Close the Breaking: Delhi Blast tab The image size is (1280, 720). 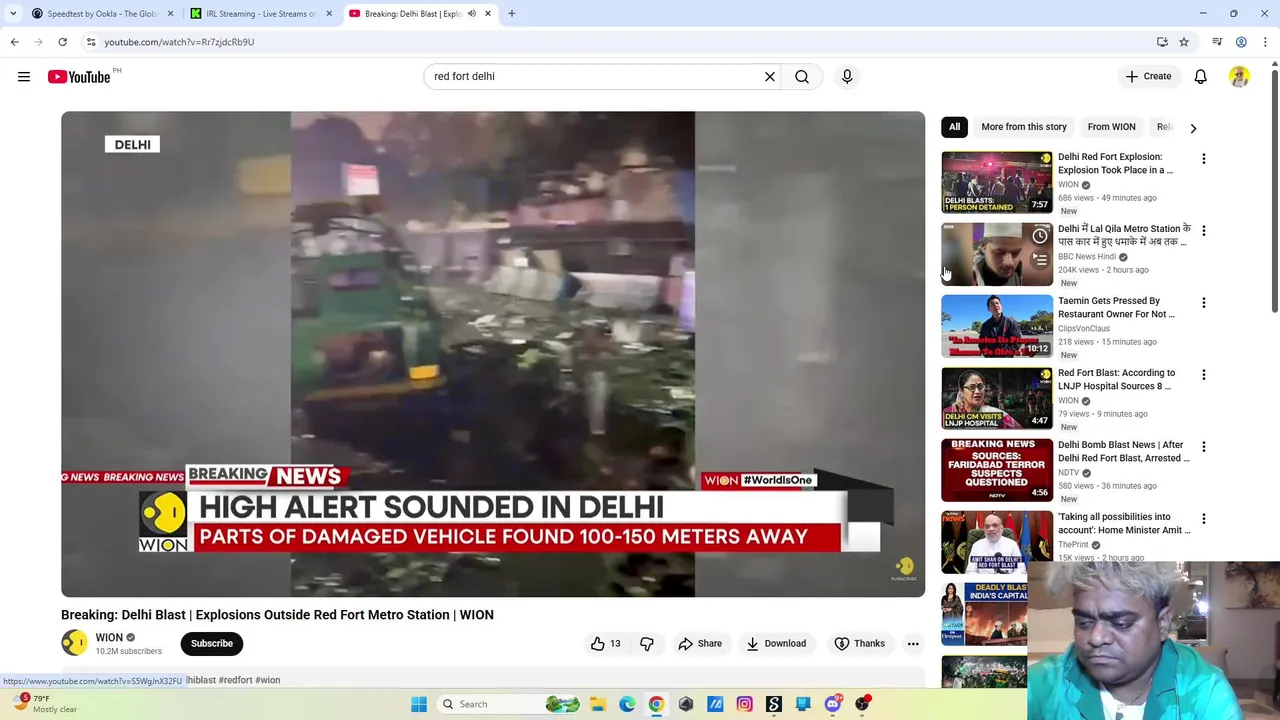tap(488, 14)
